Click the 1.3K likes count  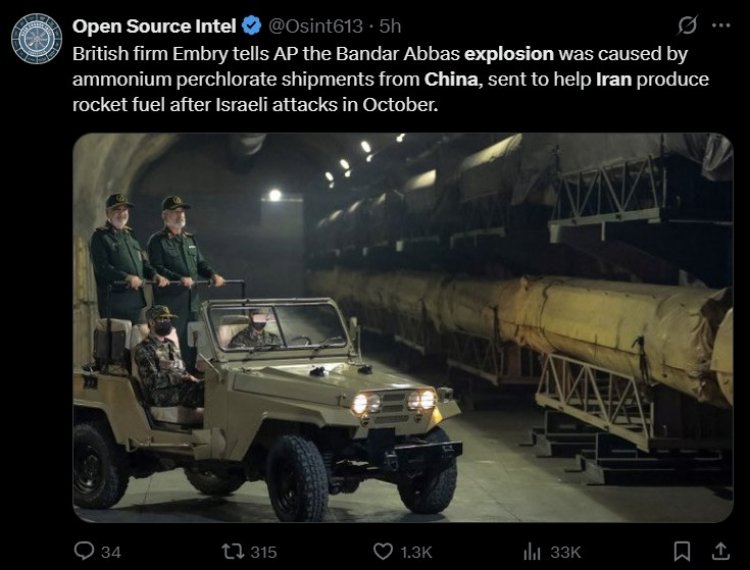[416, 552]
